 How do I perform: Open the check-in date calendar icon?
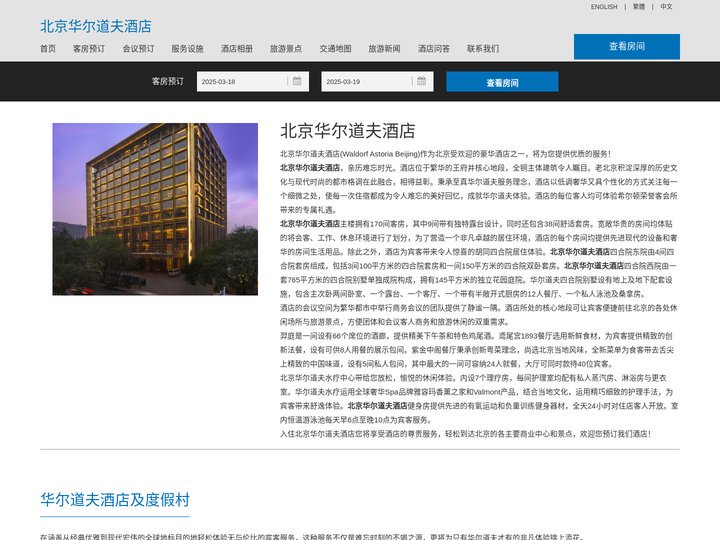click(297, 81)
